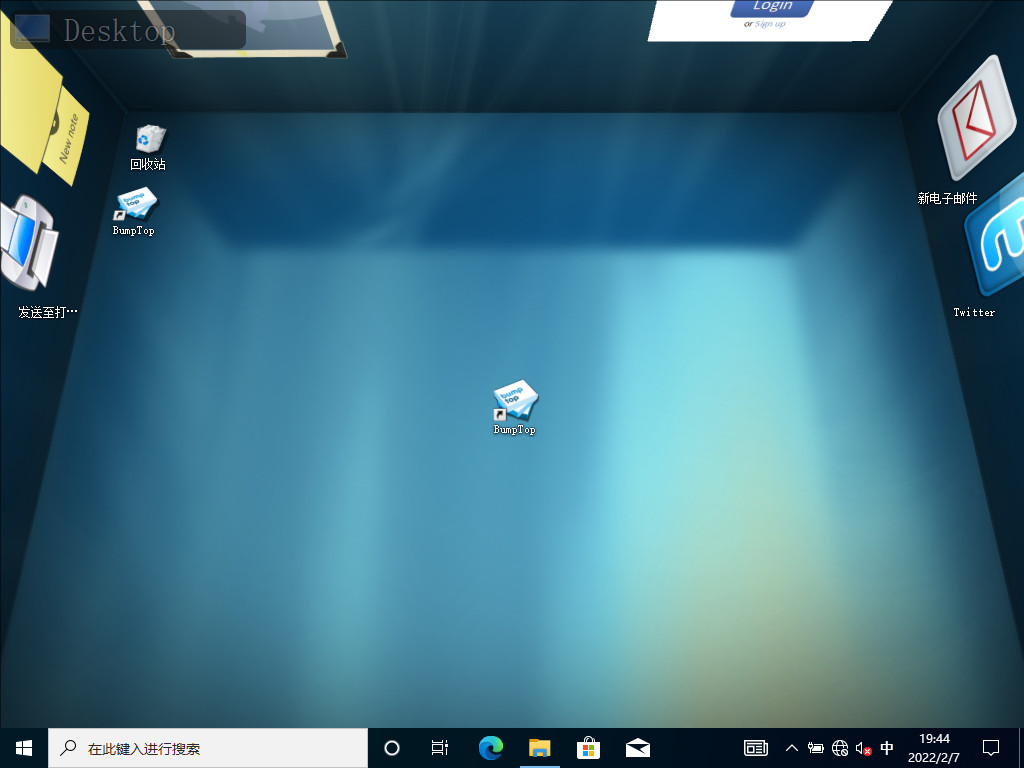Click the battery icon in the system tray
Screen dimensions: 1024x768
tap(815, 748)
